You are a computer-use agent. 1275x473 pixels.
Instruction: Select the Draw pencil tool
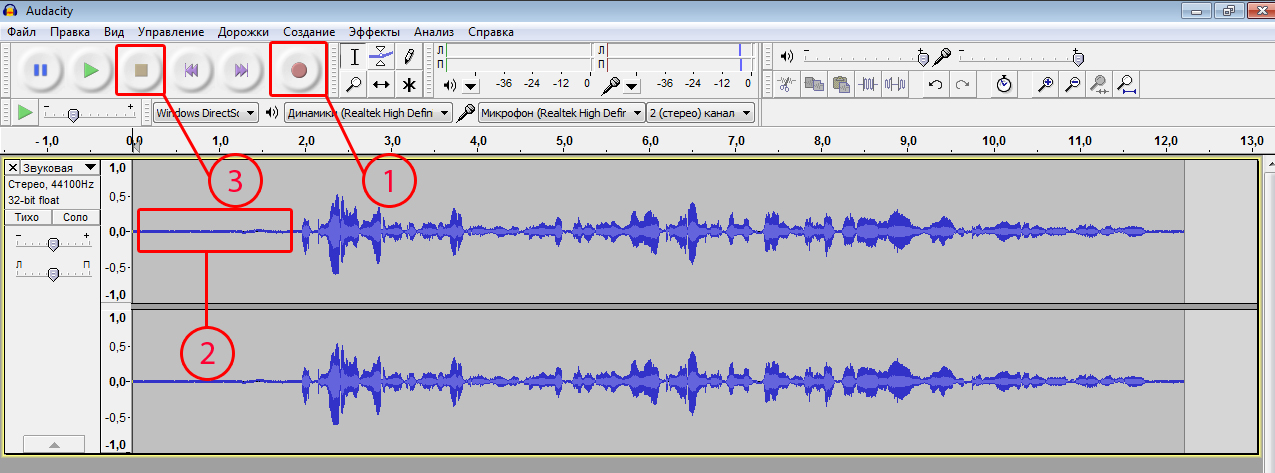tap(409, 56)
